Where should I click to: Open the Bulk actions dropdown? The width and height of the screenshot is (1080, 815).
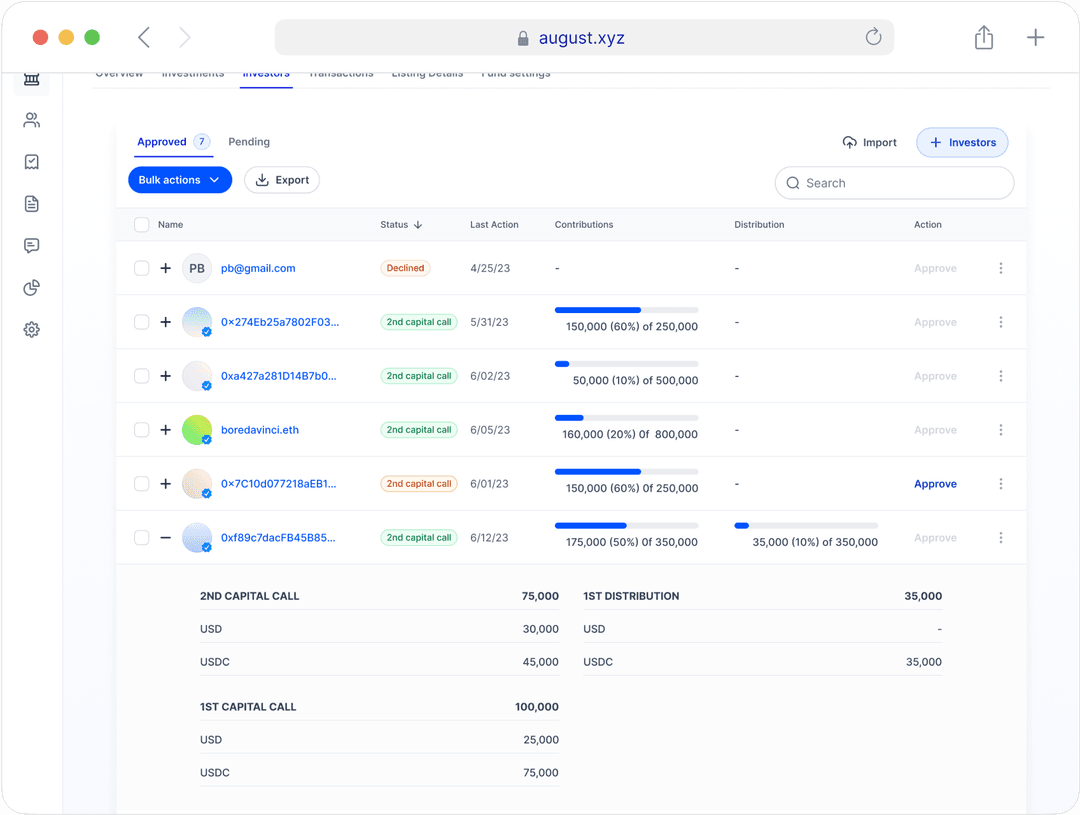(180, 180)
